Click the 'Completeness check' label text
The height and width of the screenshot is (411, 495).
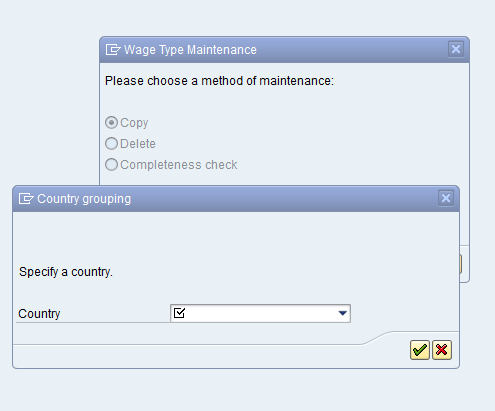click(x=179, y=165)
